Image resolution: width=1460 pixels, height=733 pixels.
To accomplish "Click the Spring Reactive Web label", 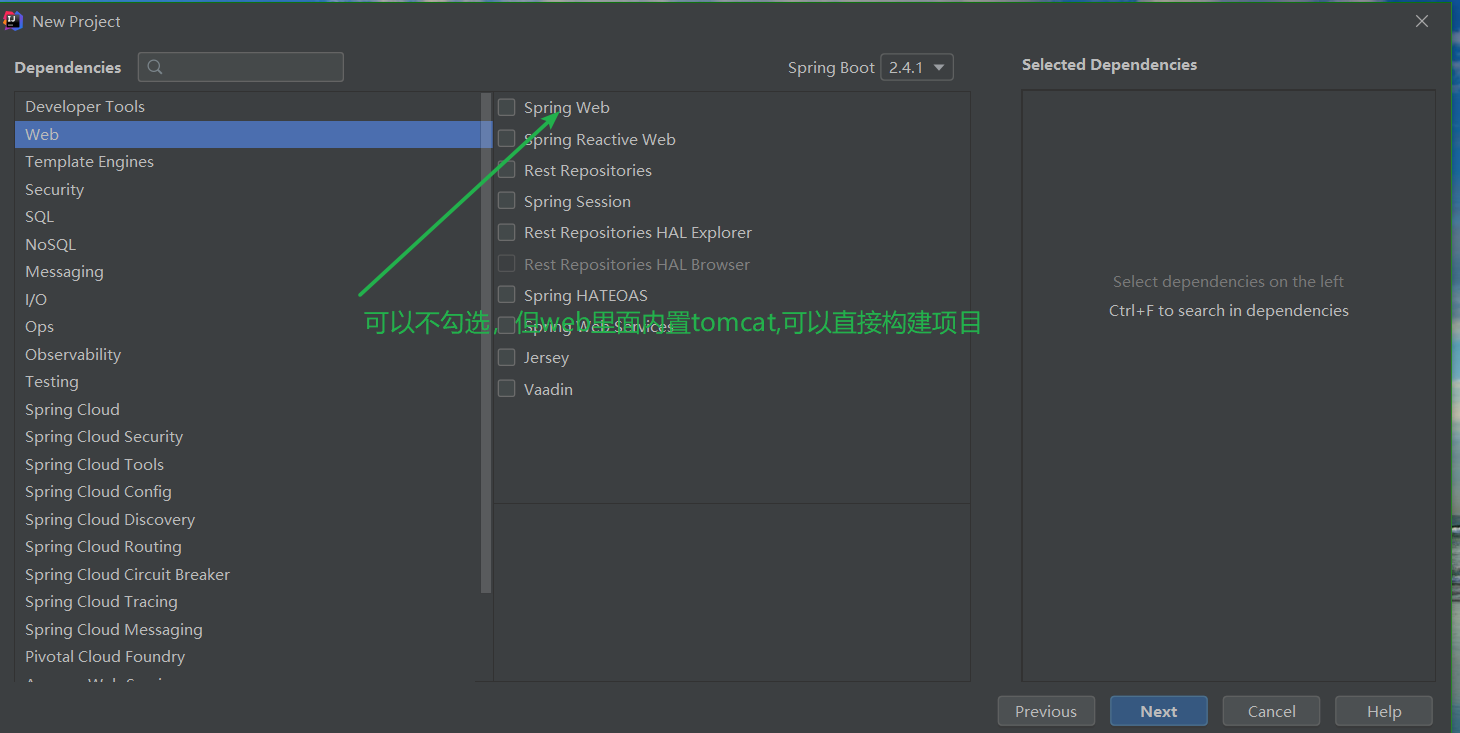I will click(x=600, y=139).
